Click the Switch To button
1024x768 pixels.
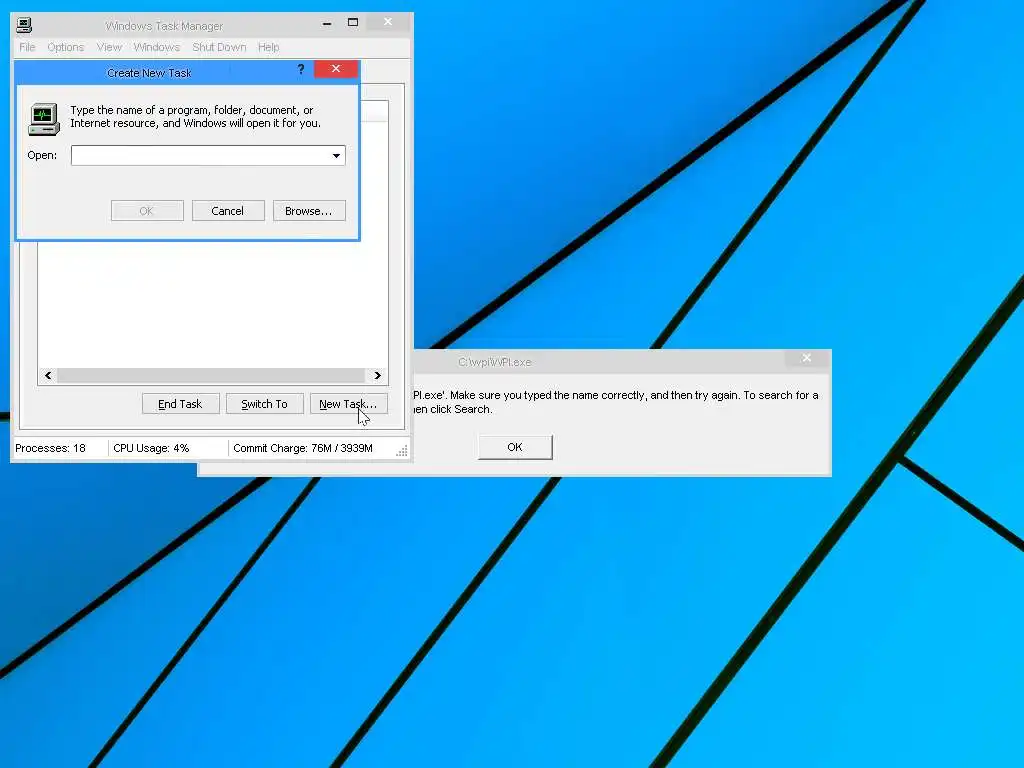coord(264,404)
